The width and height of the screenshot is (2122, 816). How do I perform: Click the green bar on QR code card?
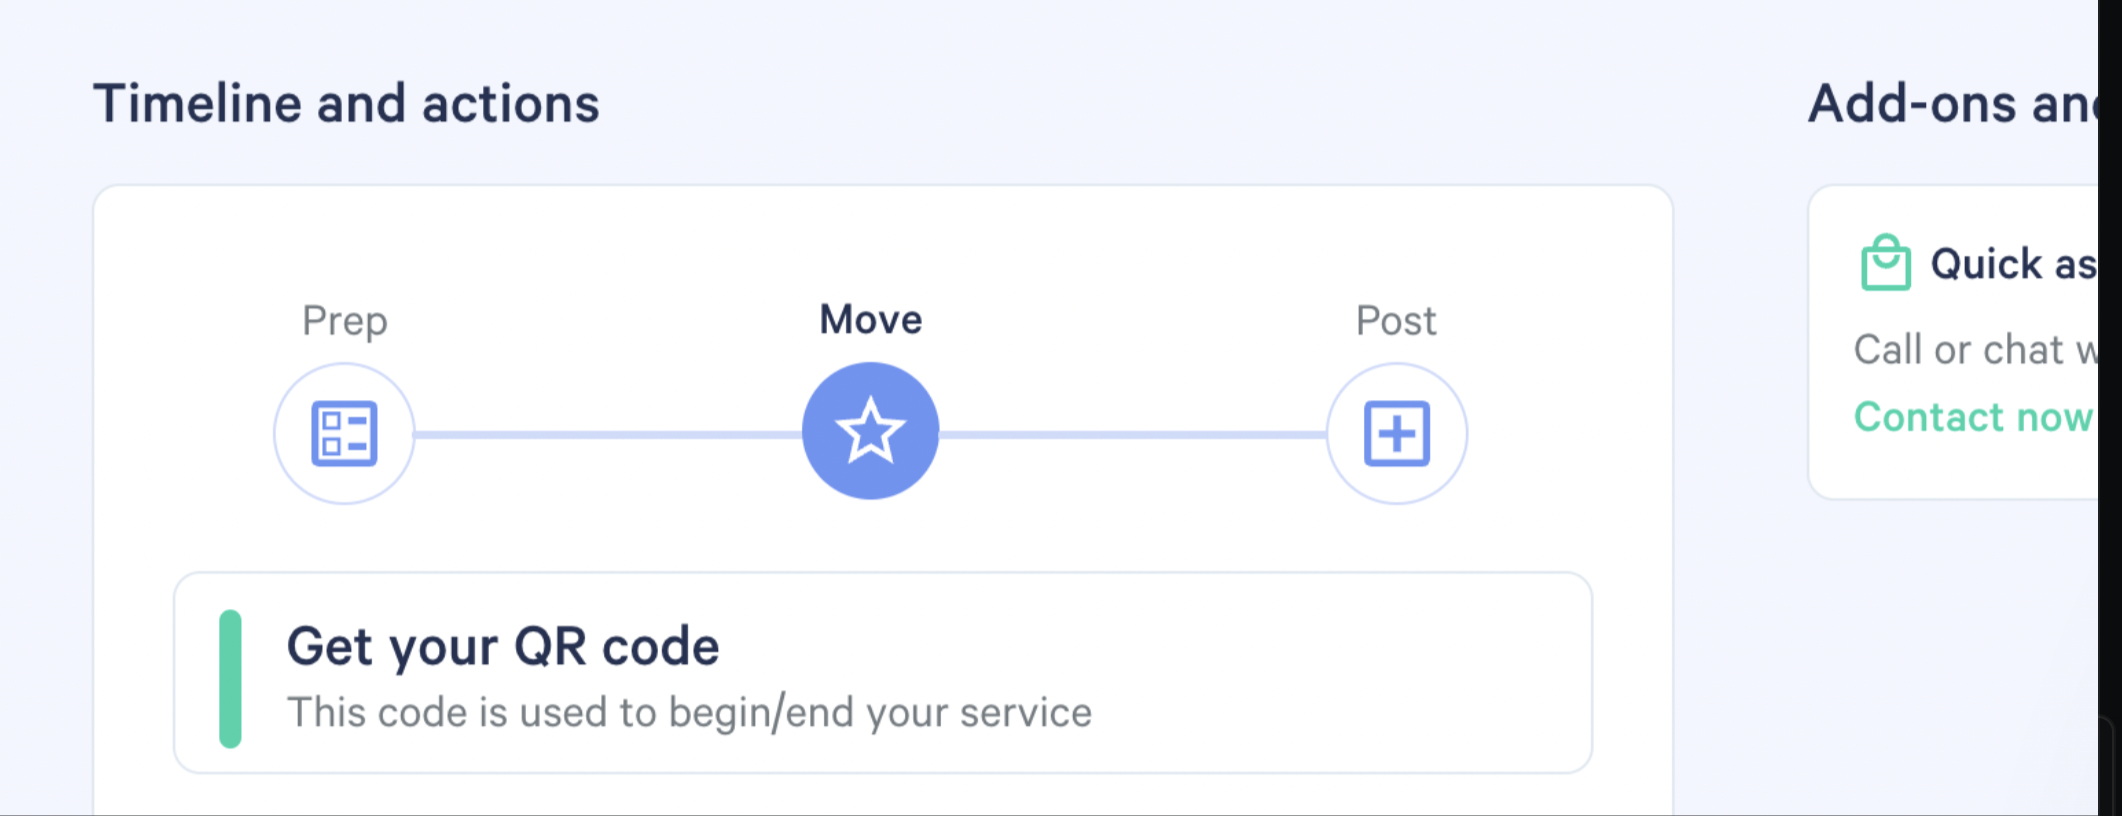(x=230, y=679)
